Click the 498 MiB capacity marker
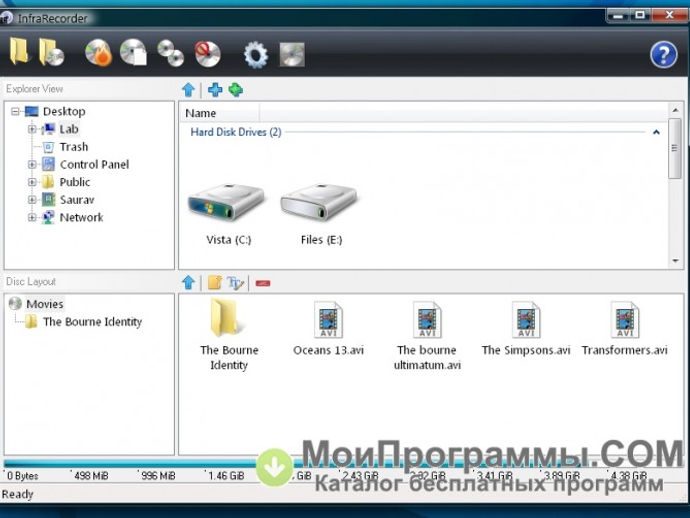 [x=91, y=476]
